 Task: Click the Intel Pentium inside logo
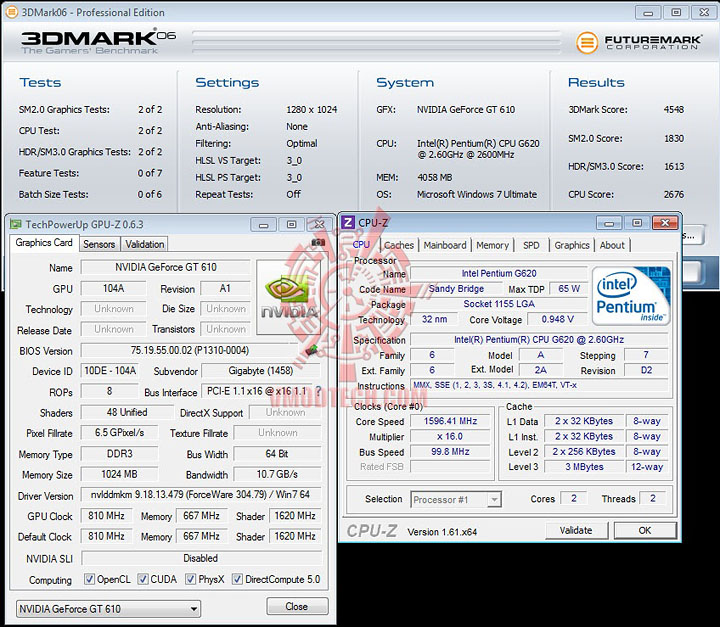point(631,296)
